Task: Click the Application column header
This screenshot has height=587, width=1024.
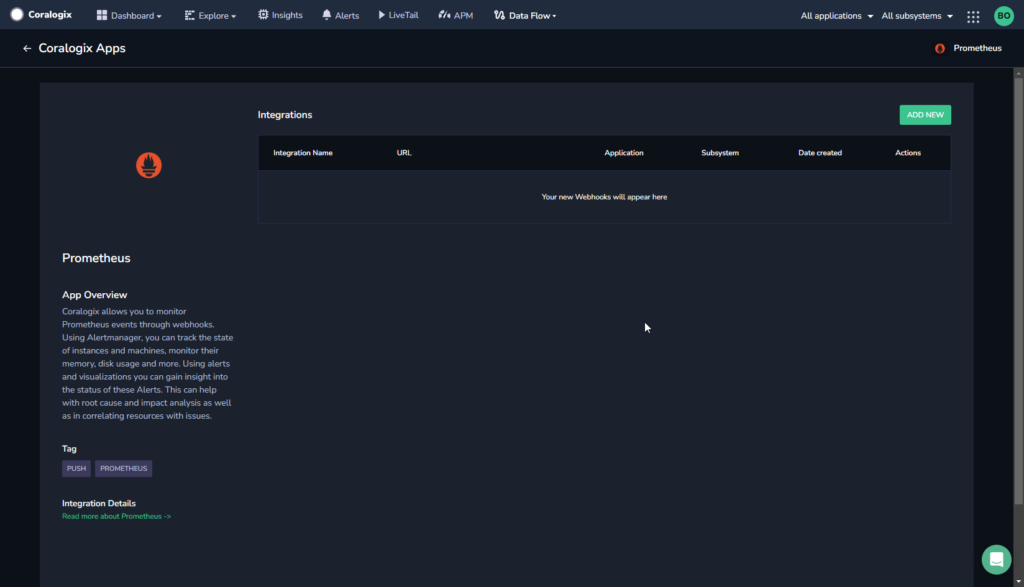Action: tap(624, 153)
